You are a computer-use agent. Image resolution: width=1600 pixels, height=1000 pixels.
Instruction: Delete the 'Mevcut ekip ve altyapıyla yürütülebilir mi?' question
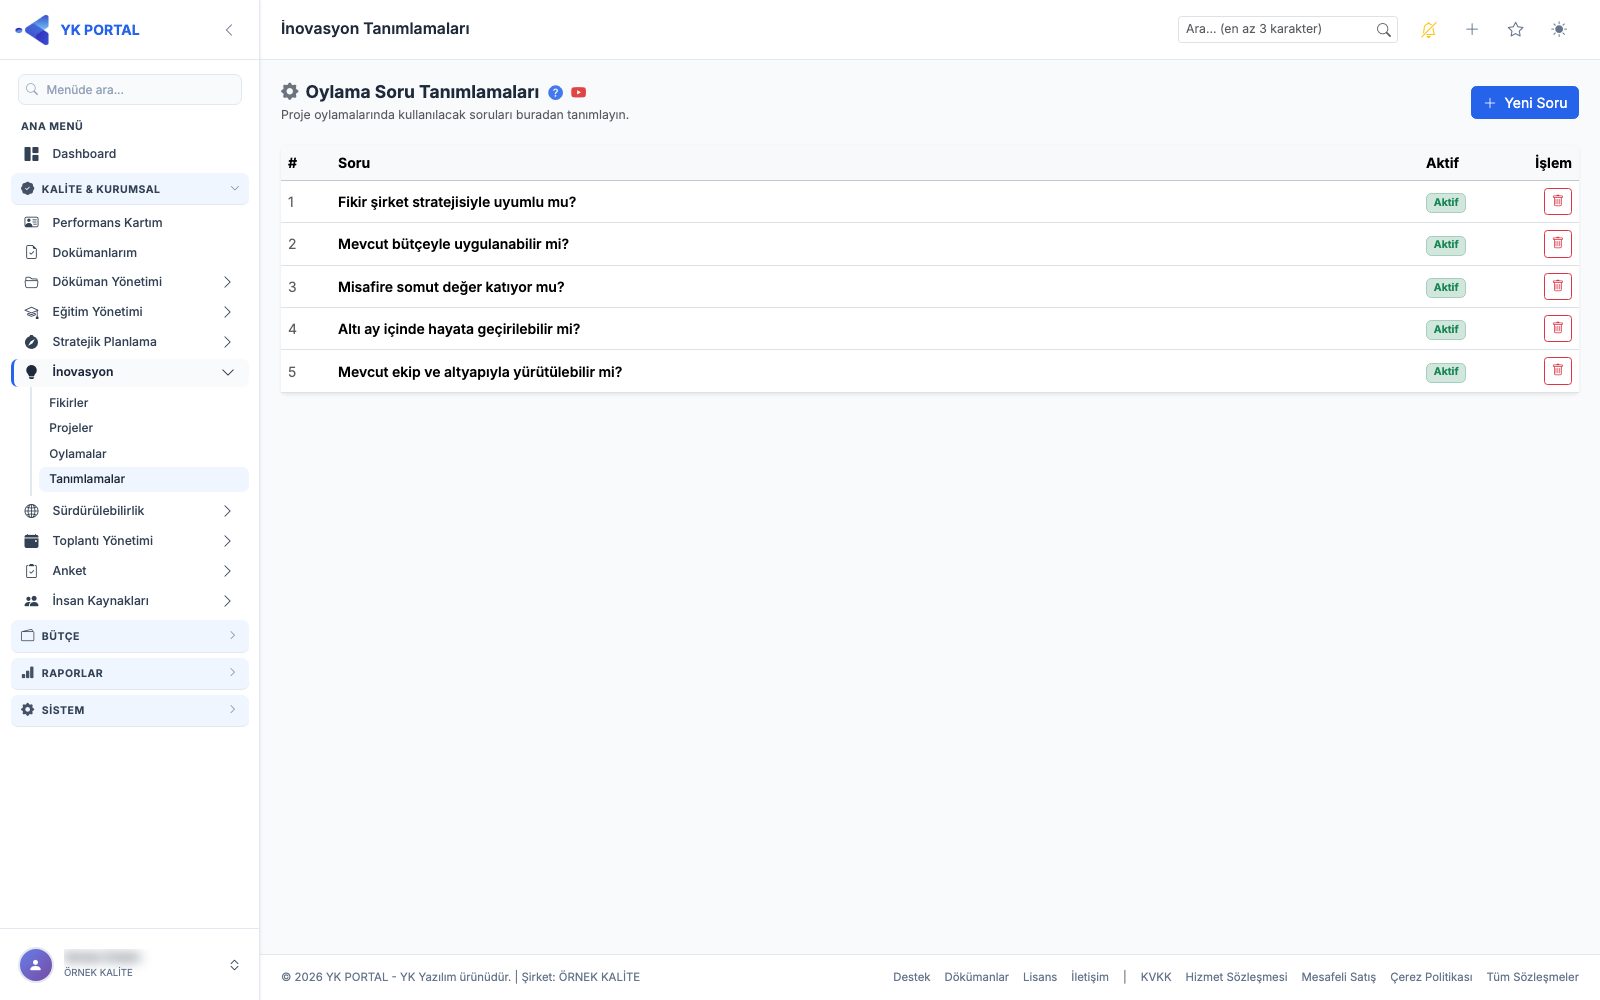click(1557, 371)
